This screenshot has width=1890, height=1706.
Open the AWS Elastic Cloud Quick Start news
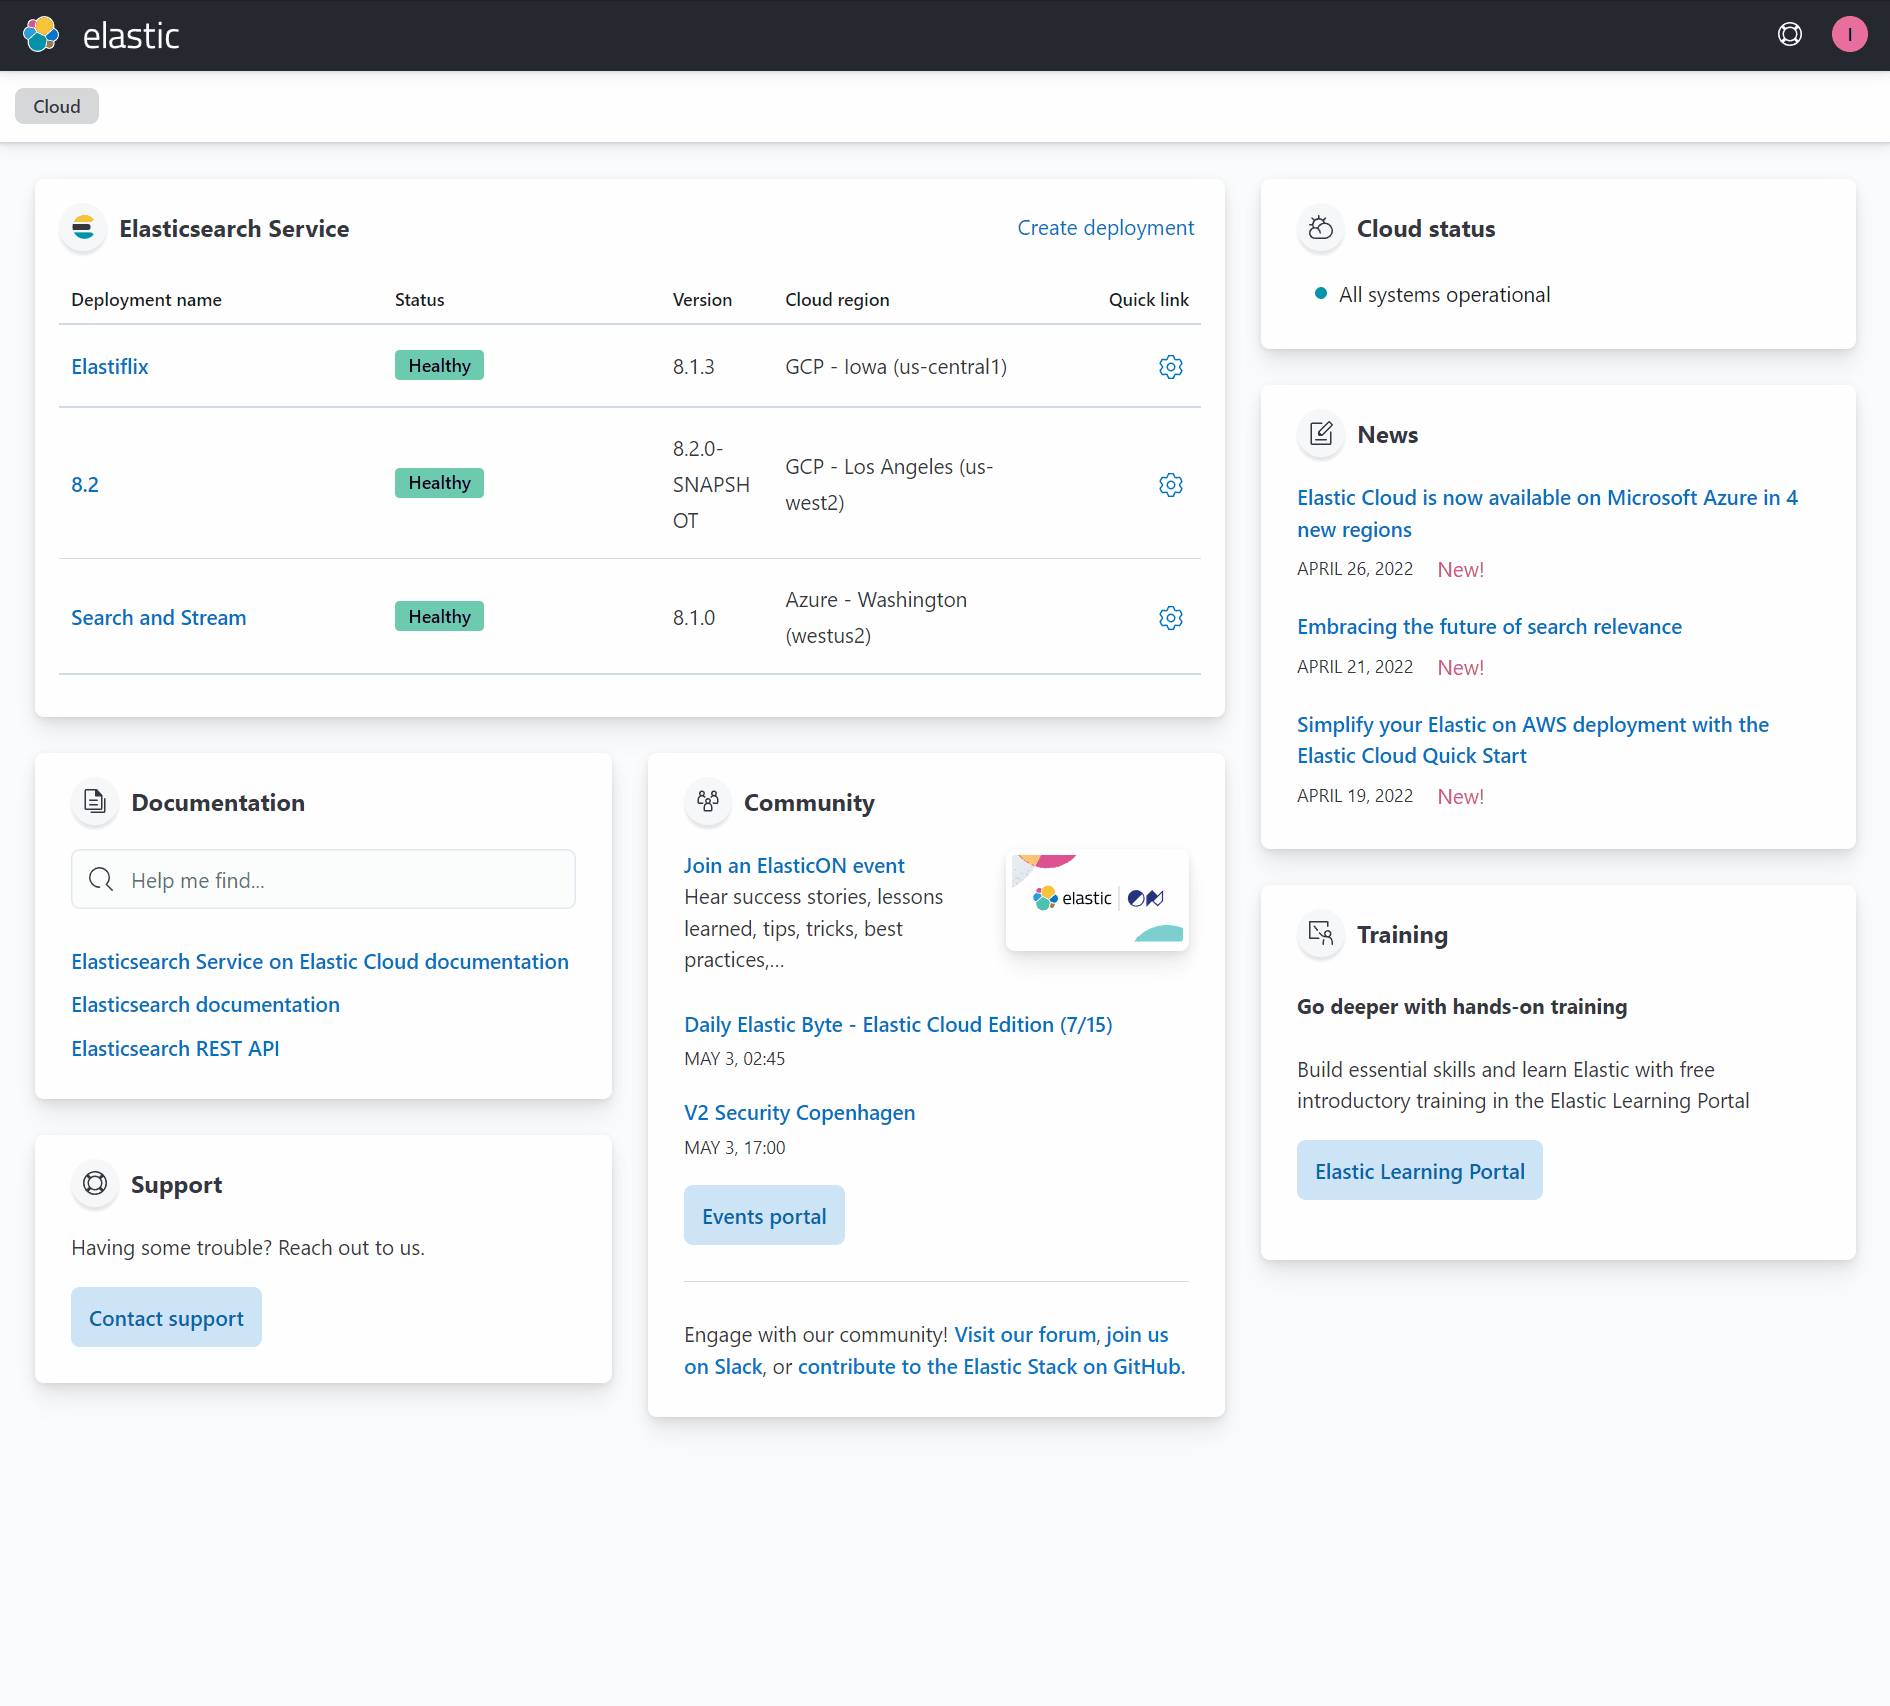pos(1532,740)
